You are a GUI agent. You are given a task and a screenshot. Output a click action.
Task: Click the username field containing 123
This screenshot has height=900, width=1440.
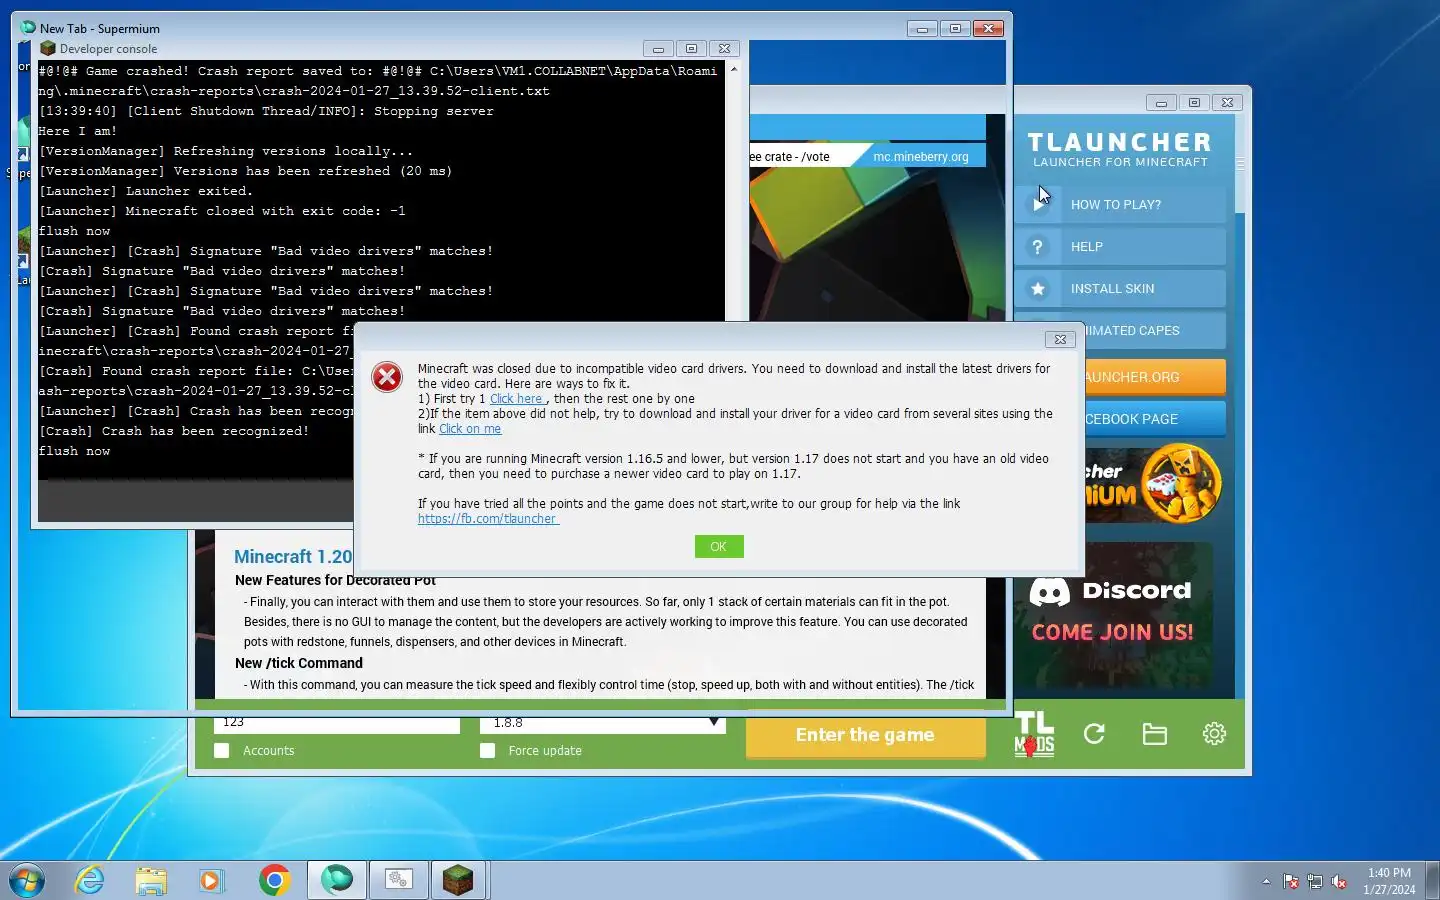tap(337, 722)
